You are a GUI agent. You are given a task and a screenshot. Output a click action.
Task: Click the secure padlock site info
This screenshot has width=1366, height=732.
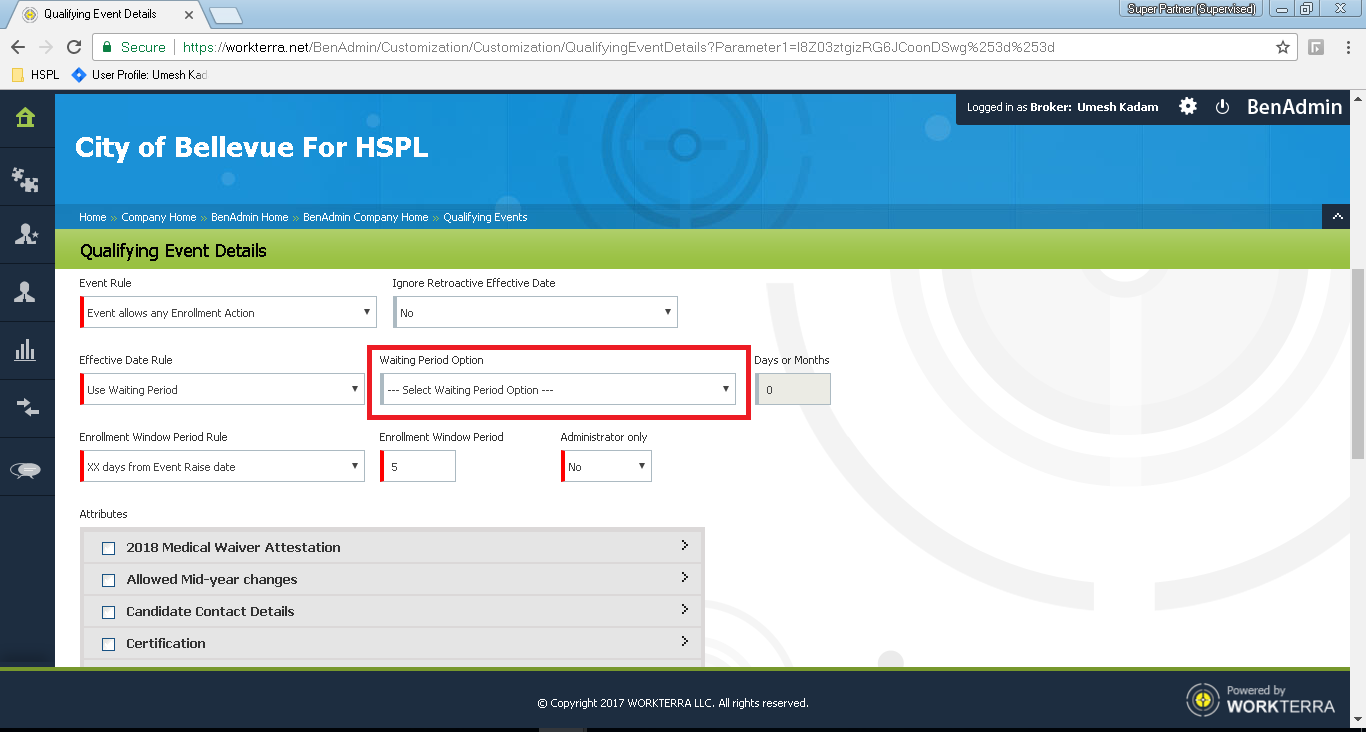pyautogui.click(x=107, y=47)
